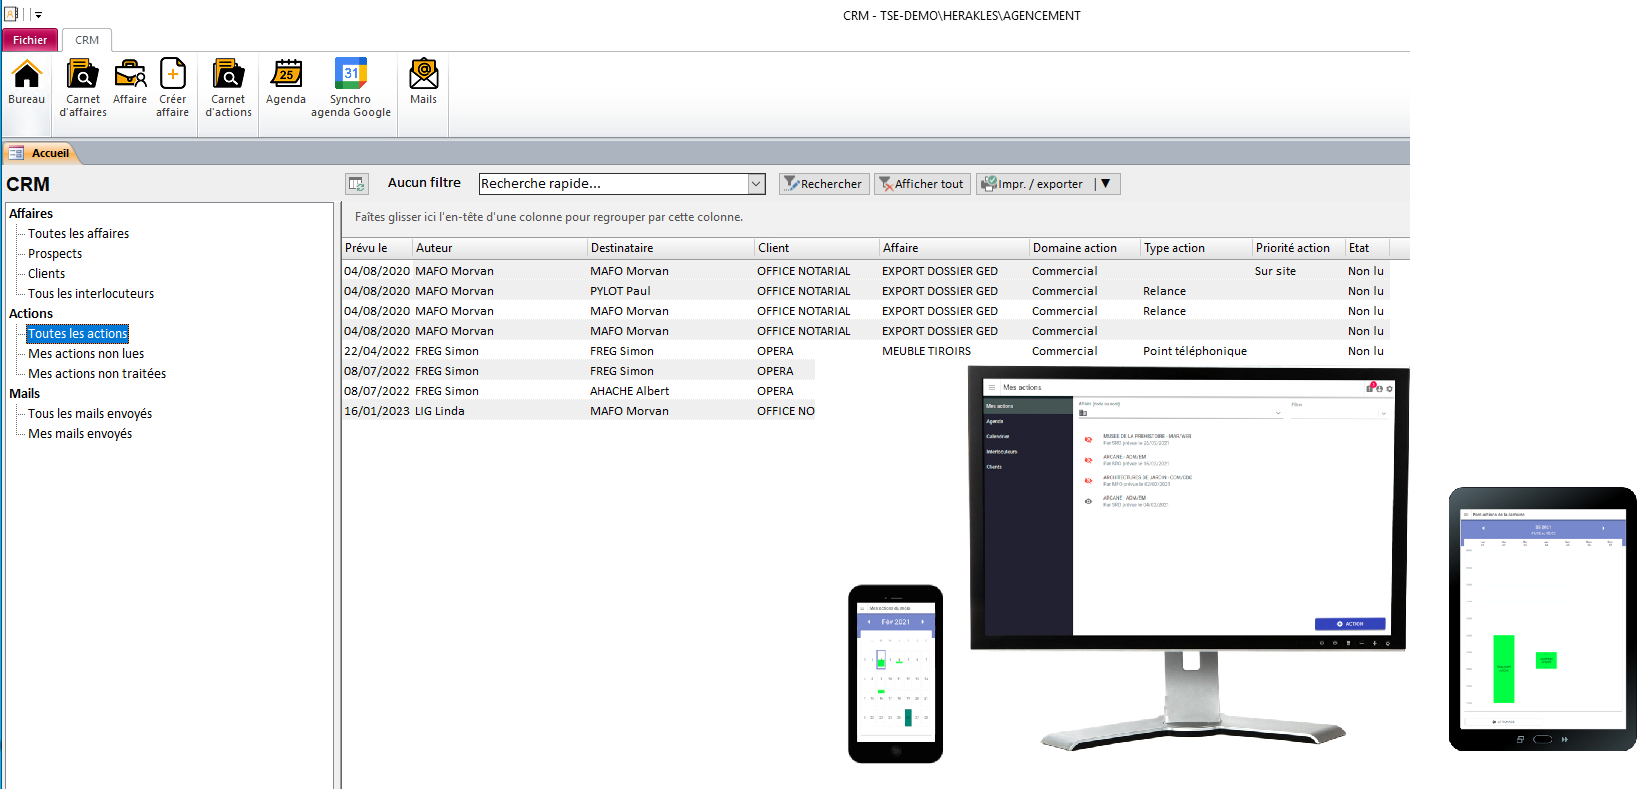Select Mes actions non lues
This screenshot has height=789, width=1651.
coord(86,353)
